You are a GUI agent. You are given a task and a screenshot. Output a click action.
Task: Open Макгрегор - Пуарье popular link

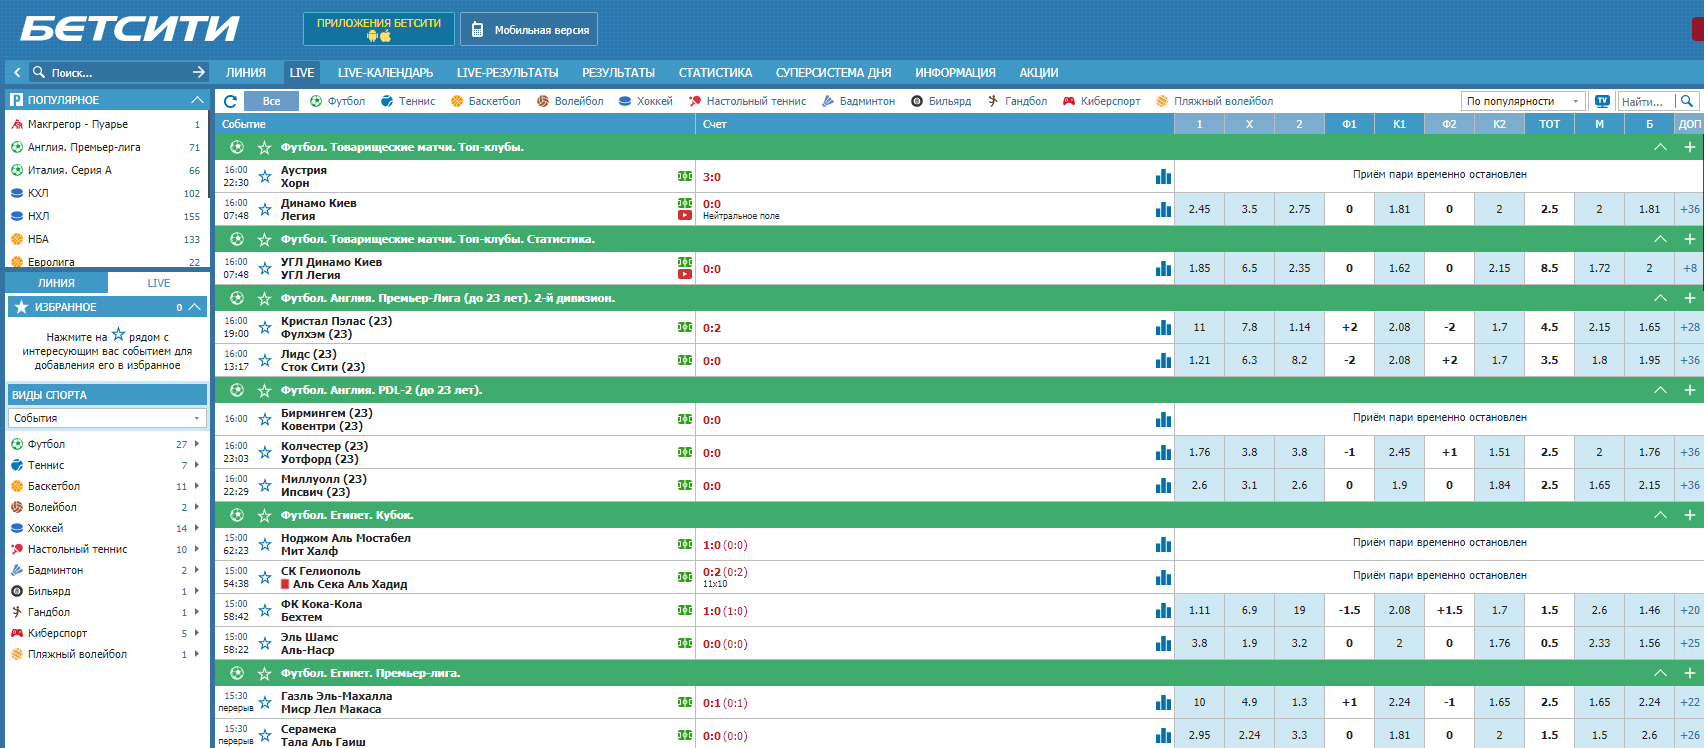coord(78,124)
